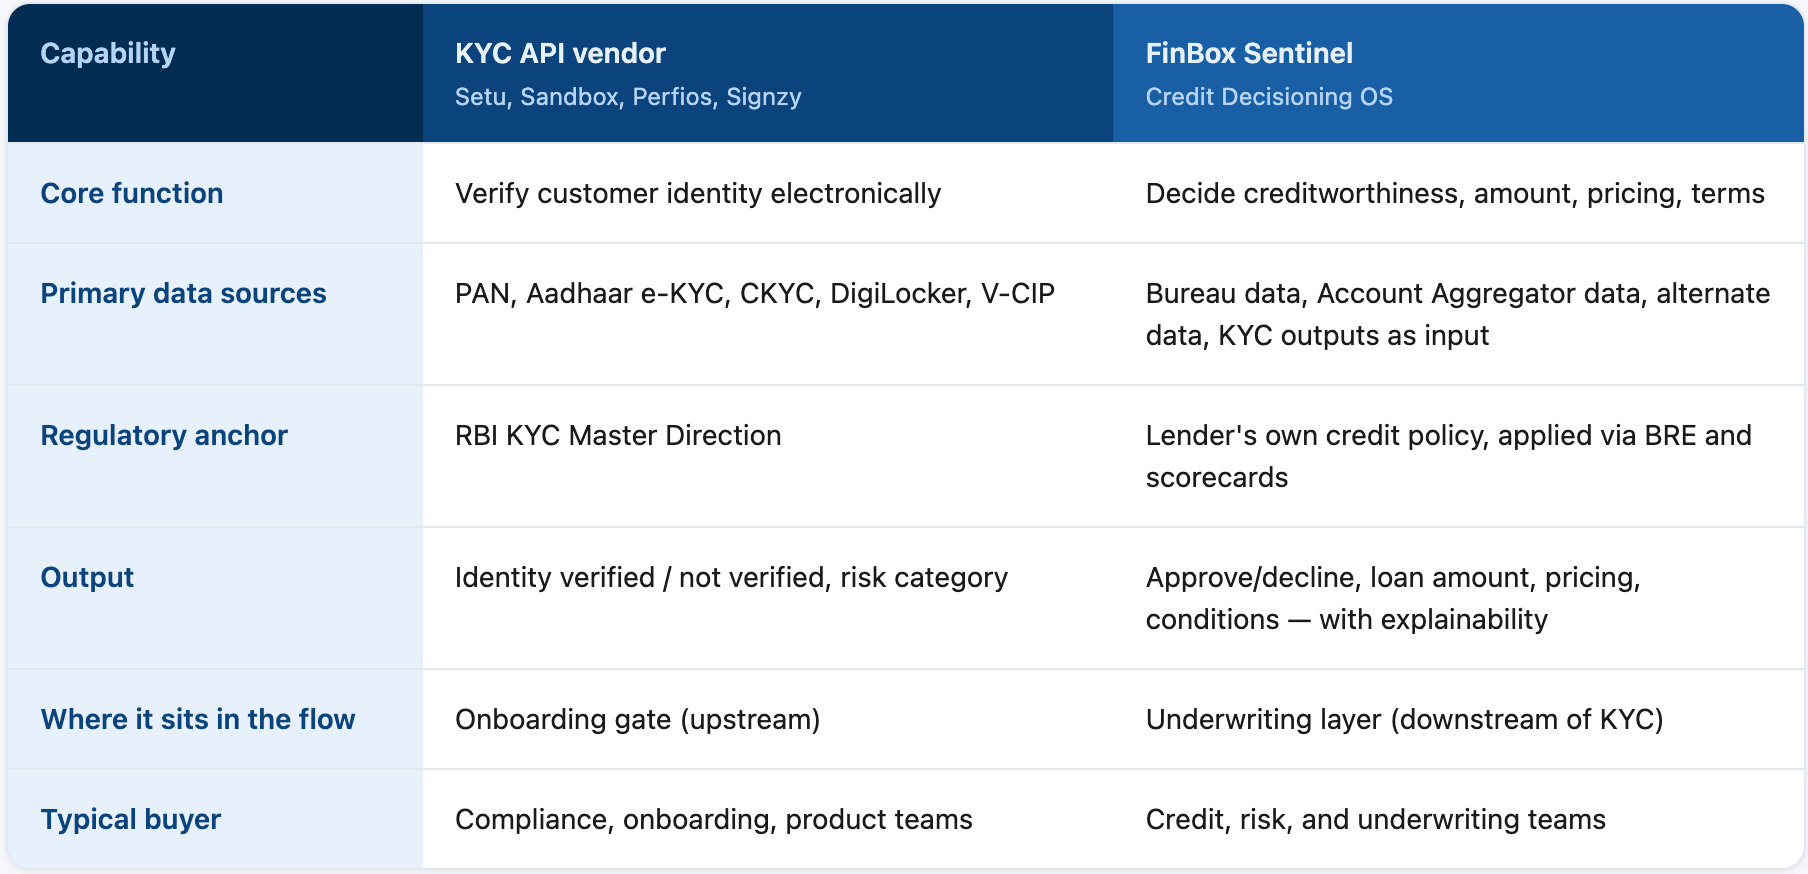Click 'Where it sits in the flow' label
Screen dimensions: 1808x874
[x=198, y=719]
